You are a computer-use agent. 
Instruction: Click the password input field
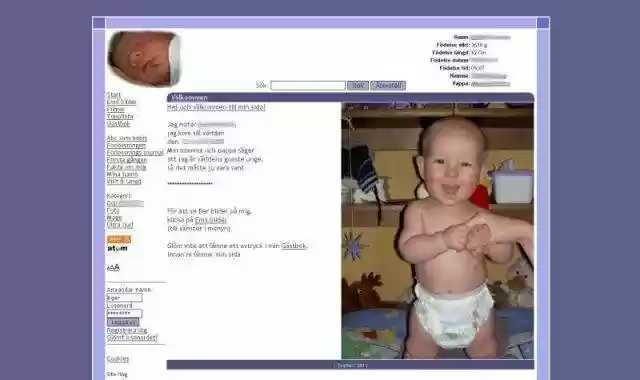pos(124,313)
